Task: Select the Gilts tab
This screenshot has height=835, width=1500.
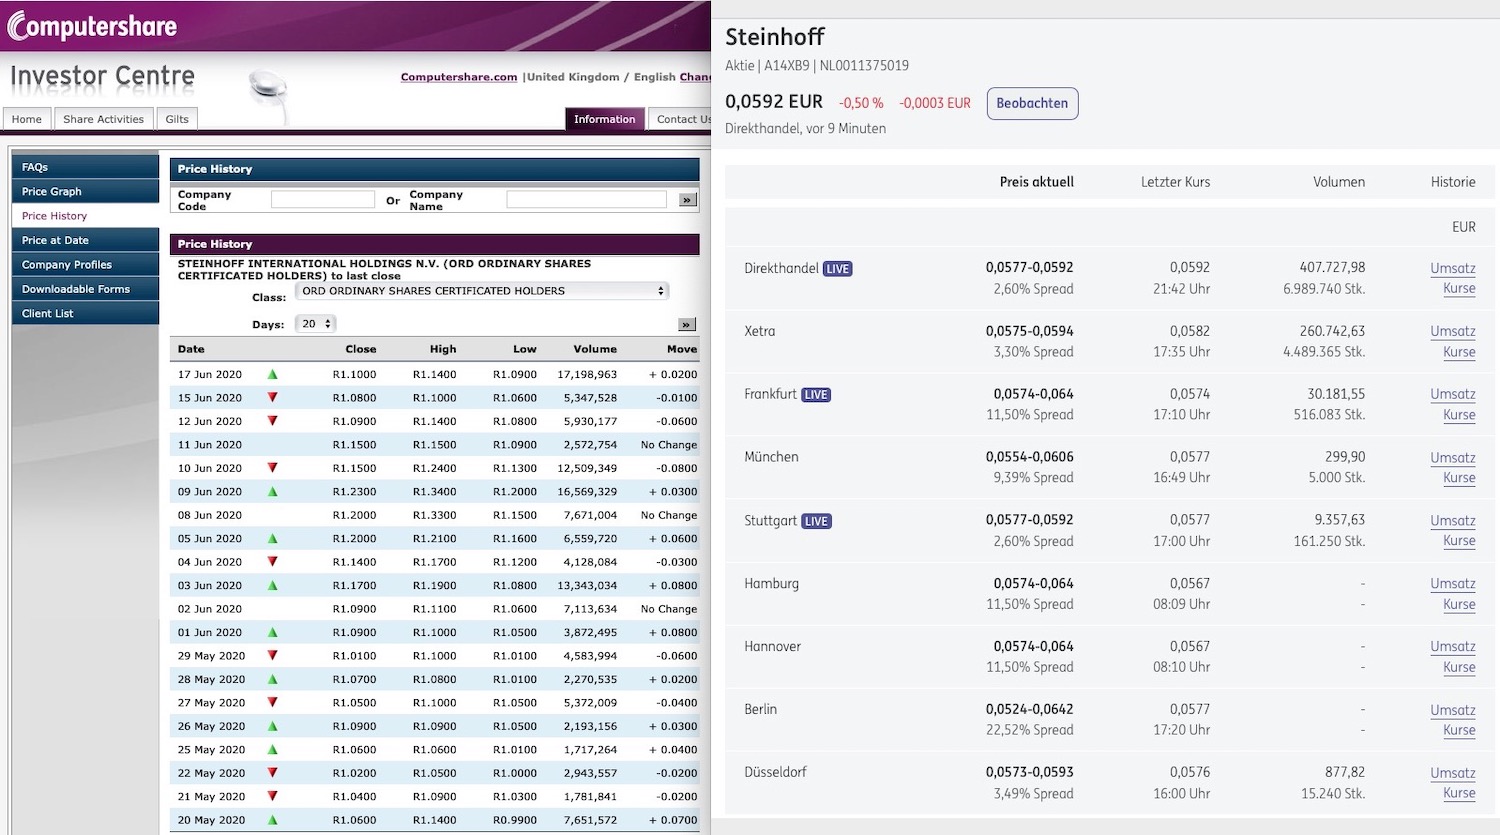Action: [x=176, y=118]
